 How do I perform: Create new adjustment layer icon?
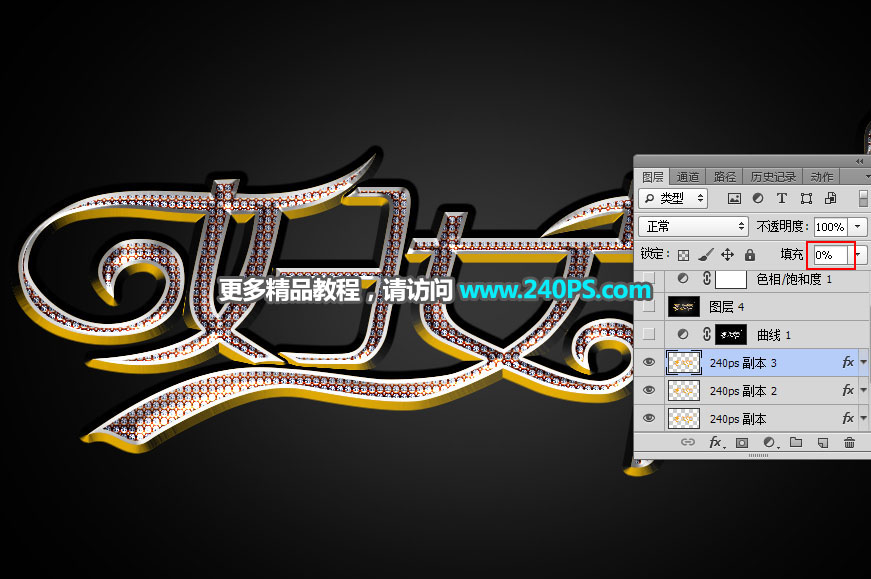coord(769,442)
